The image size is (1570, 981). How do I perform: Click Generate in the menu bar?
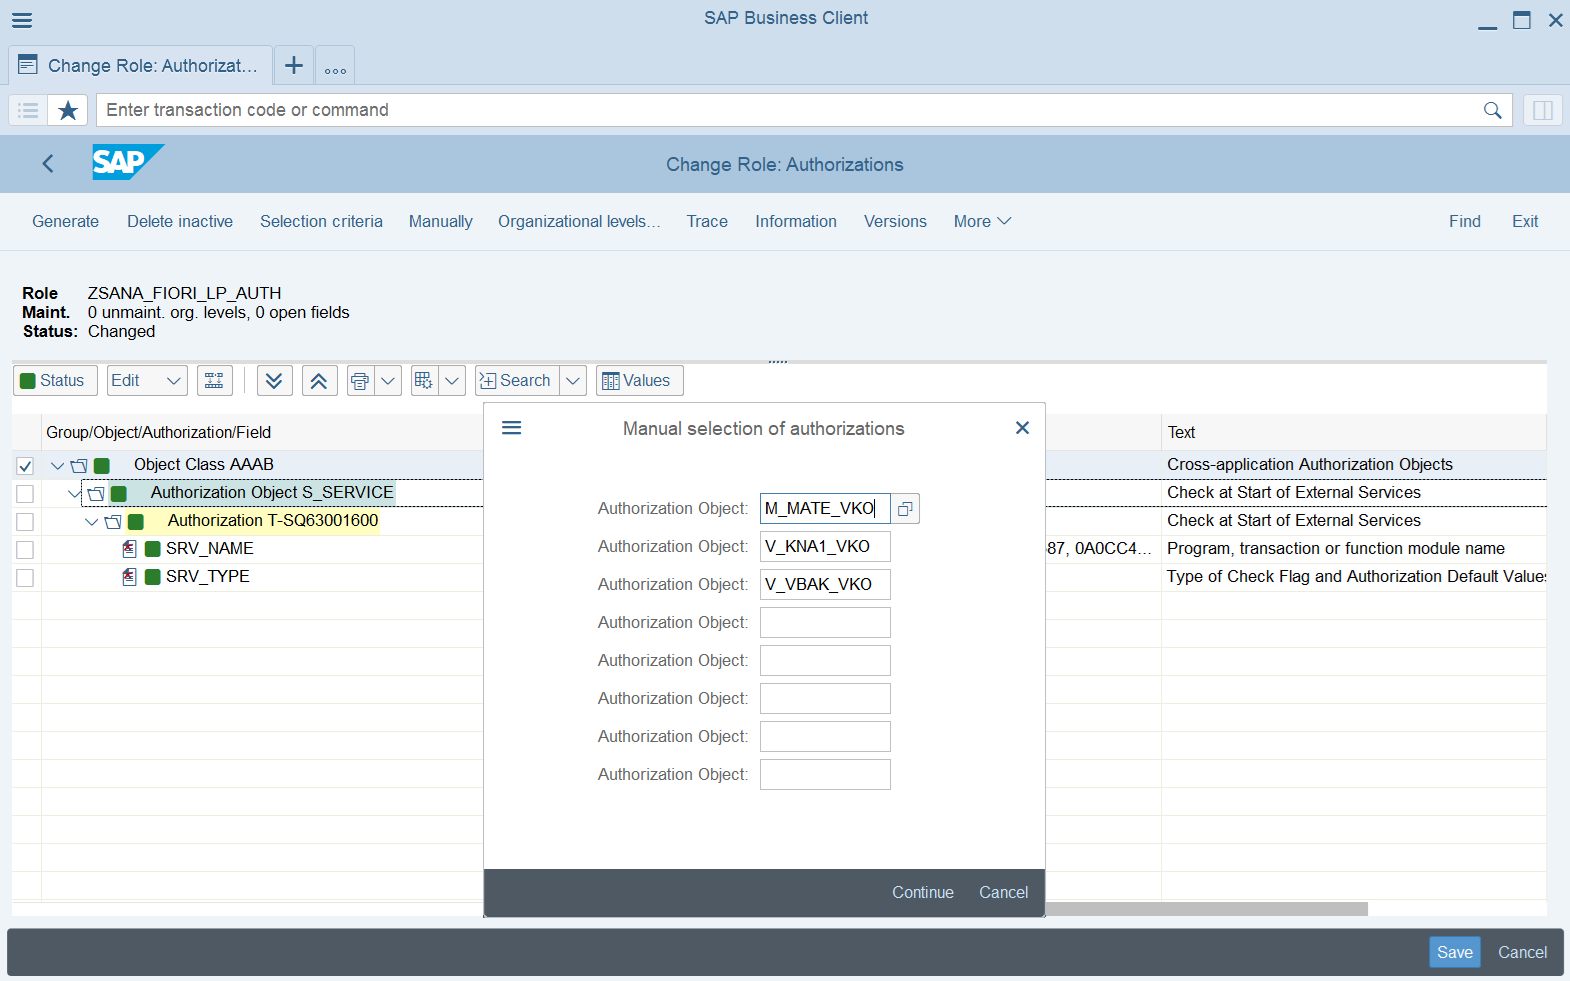(x=66, y=222)
